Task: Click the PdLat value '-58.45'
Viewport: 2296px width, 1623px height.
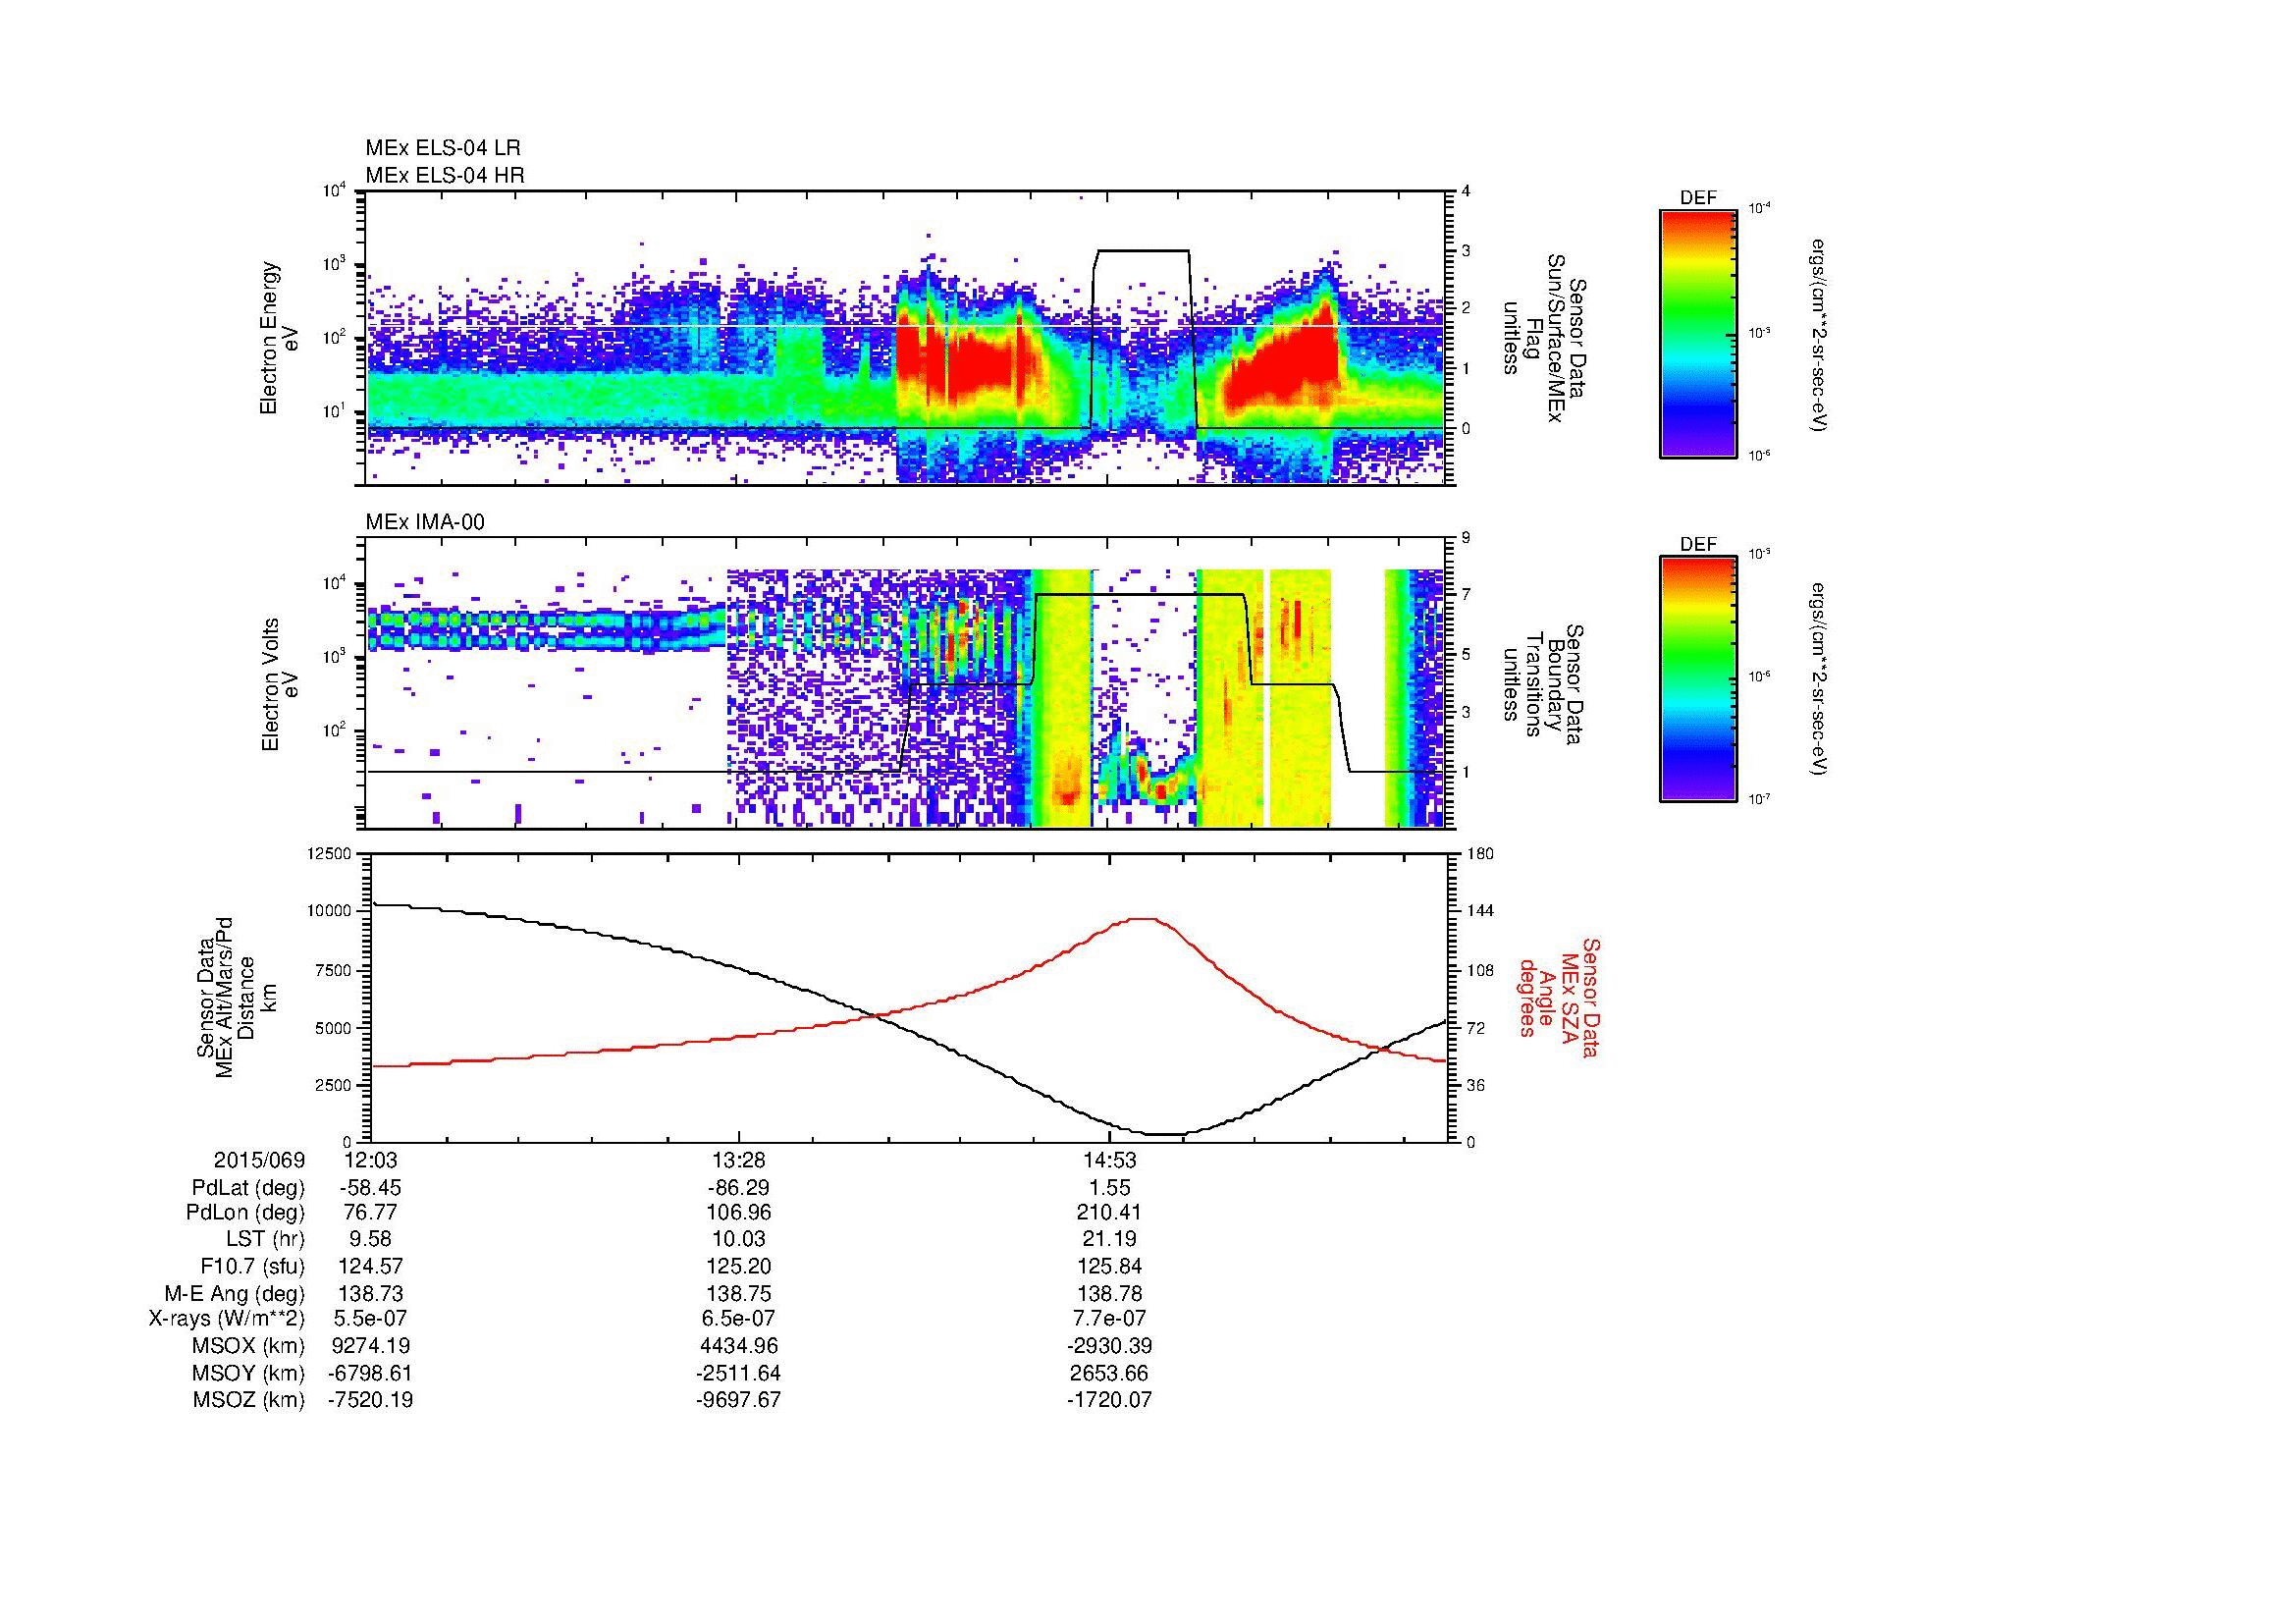Action: tap(371, 1187)
